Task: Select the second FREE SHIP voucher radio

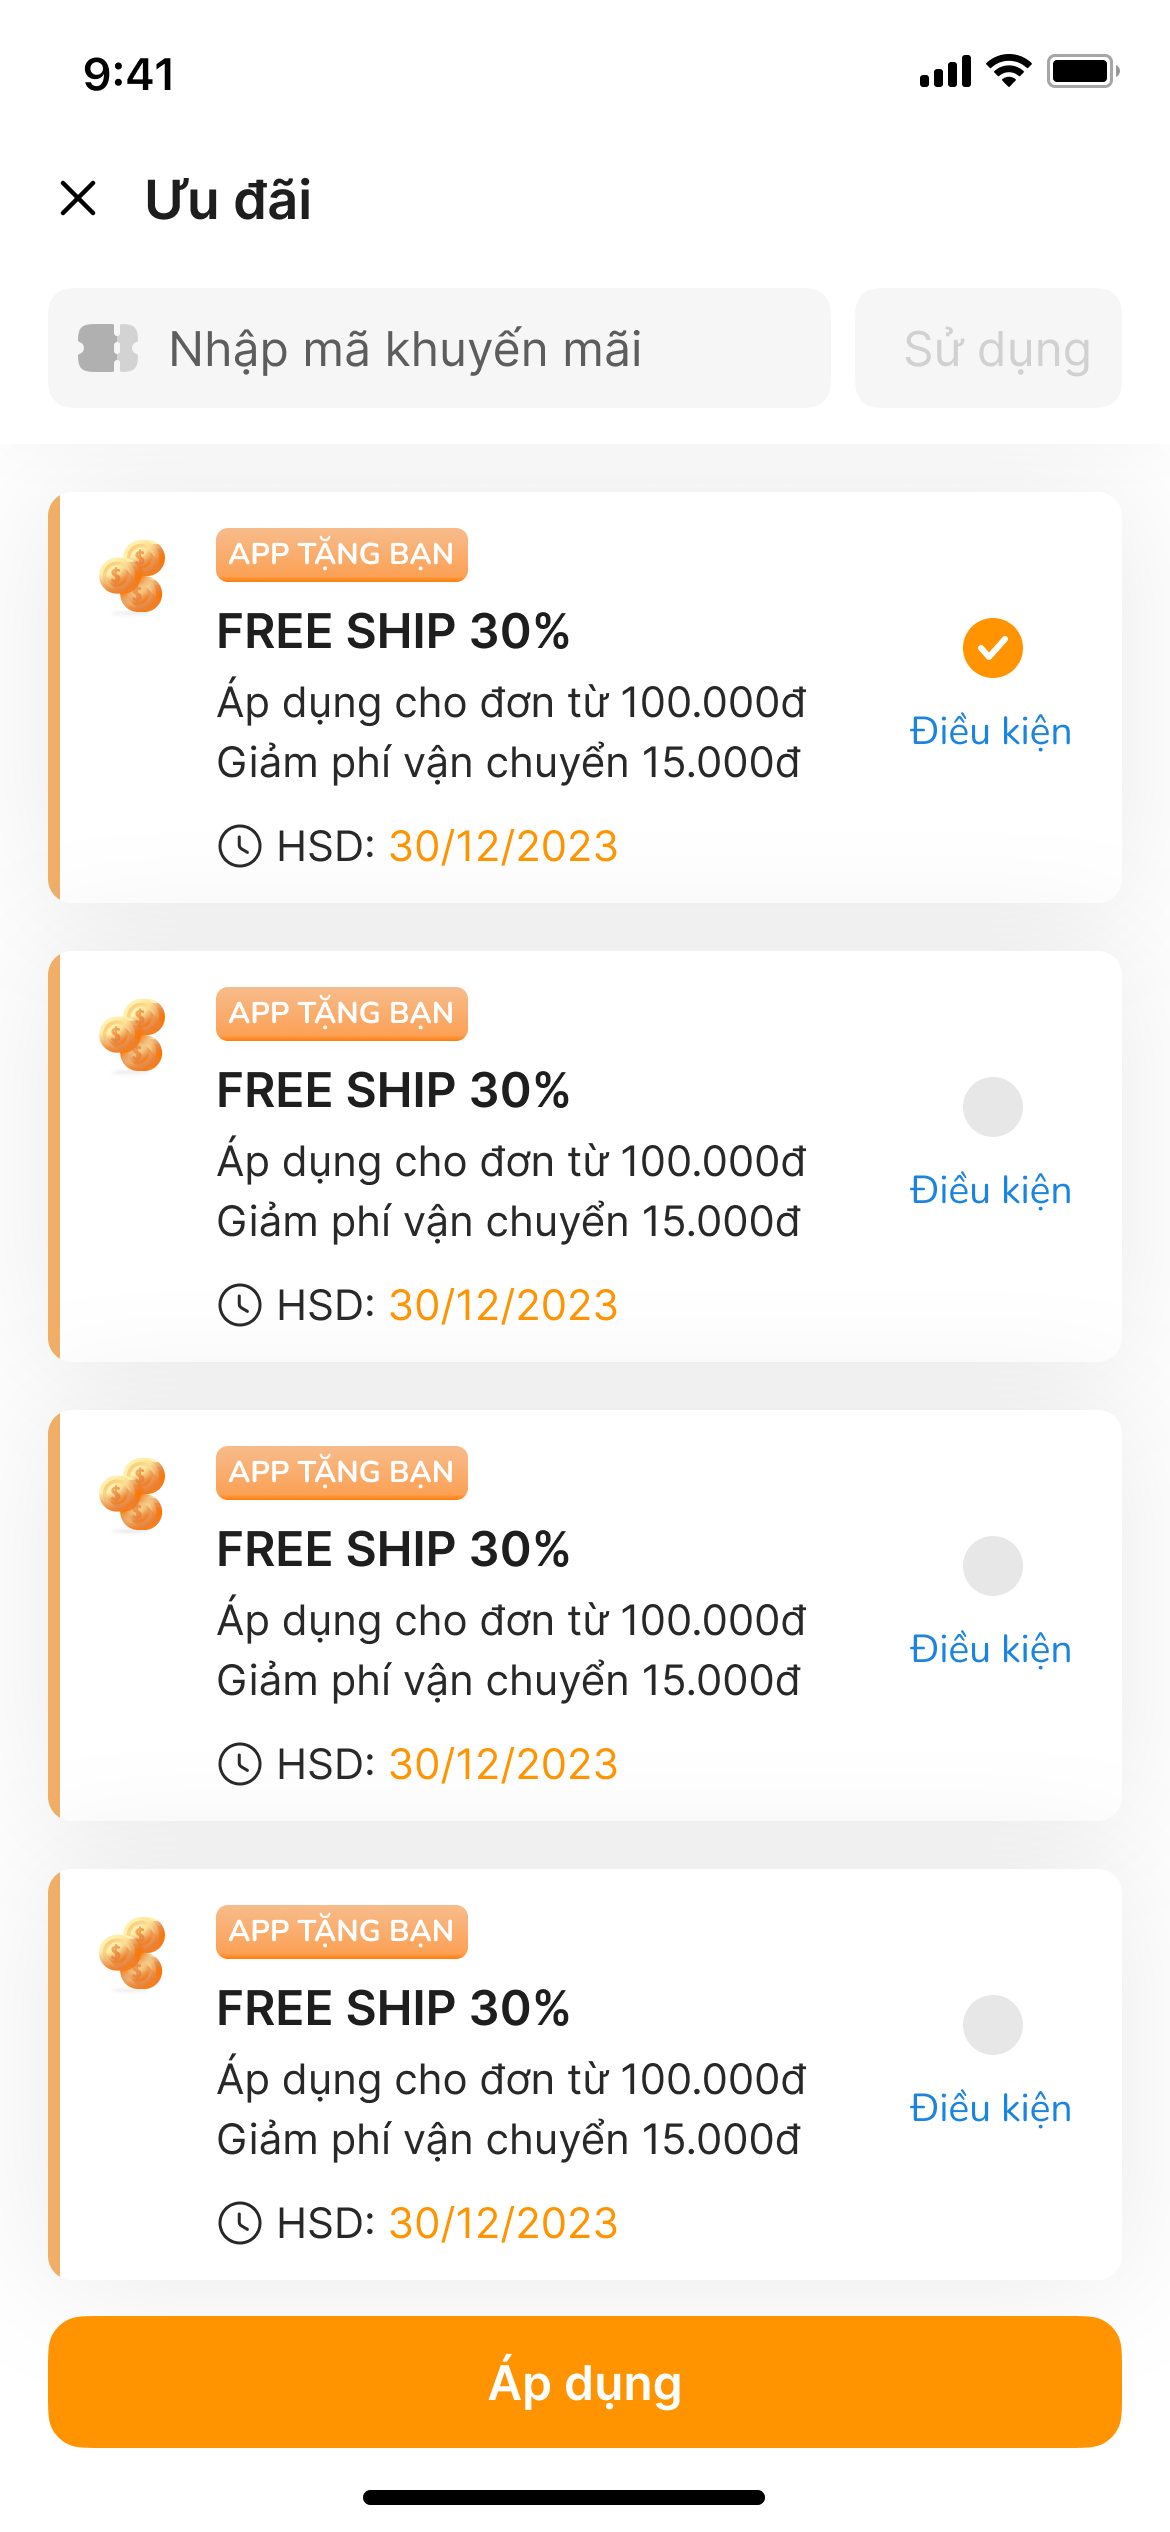Action: pos(992,1107)
